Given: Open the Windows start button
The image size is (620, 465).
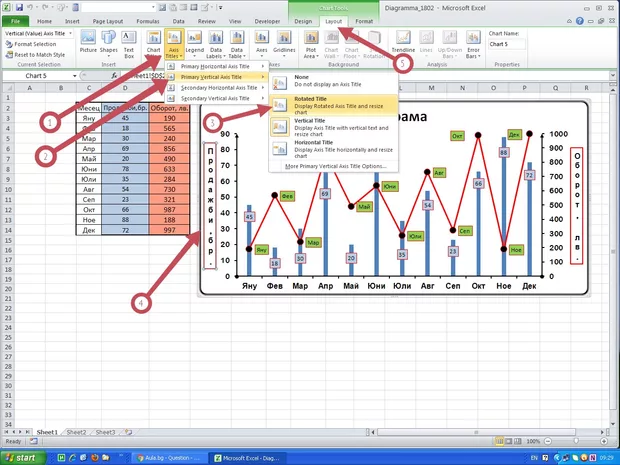Looking at the screenshot, I should [x=23, y=458].
